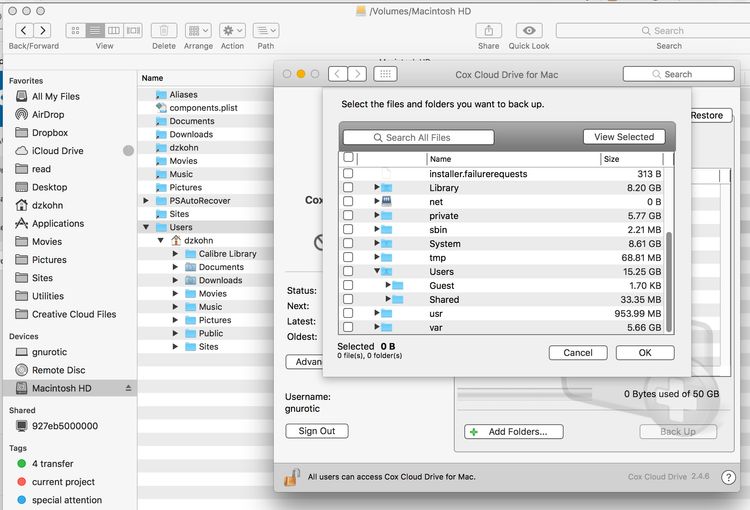750x510 pixels.
Task: Open Creative Cloud Files in sidebar
Action: (74, 314)
